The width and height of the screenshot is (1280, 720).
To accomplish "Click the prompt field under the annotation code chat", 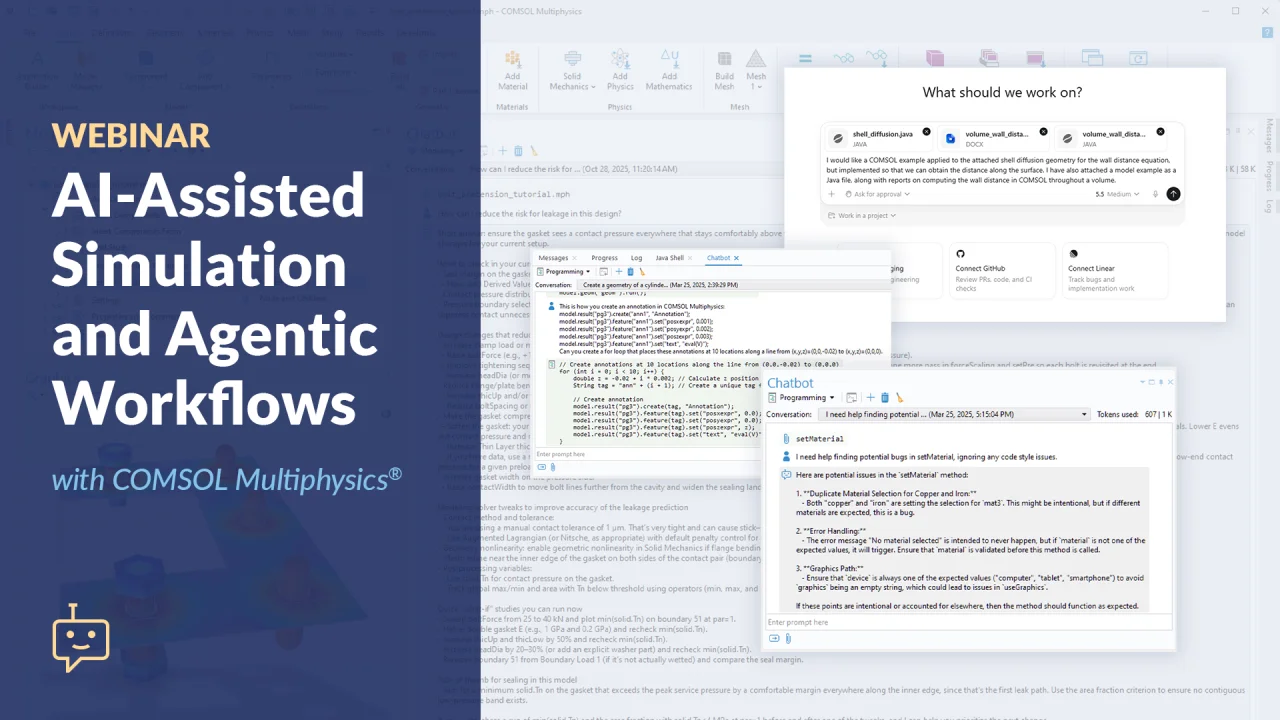I will tap(649, 454).
